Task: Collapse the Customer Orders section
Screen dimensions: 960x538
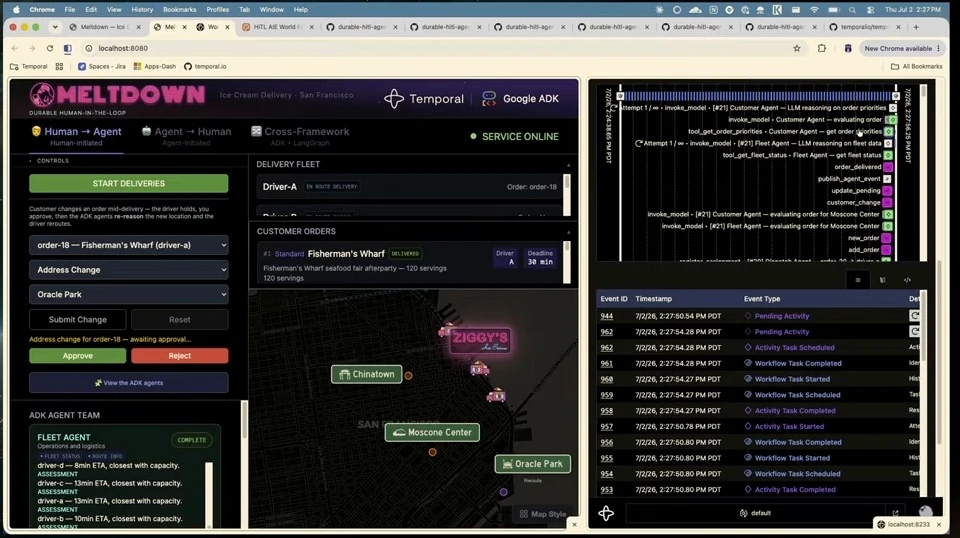Action: point(568,232)
